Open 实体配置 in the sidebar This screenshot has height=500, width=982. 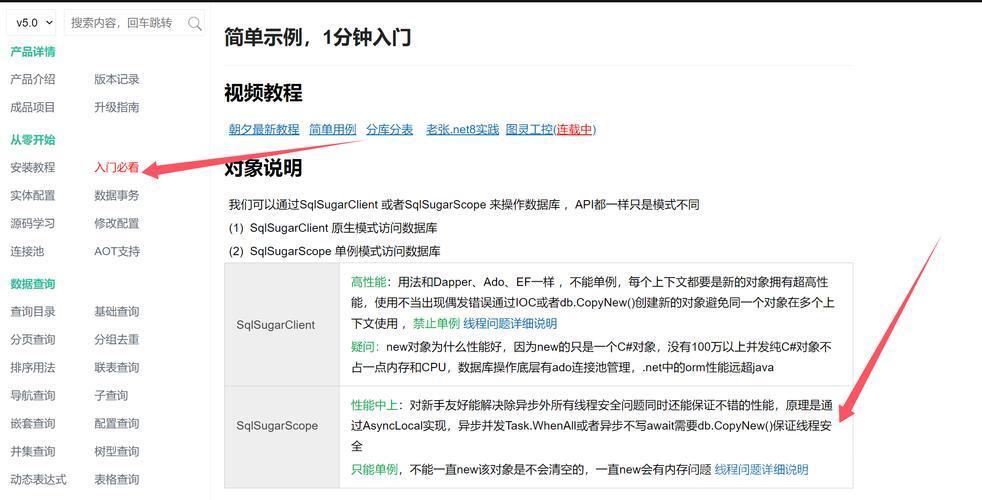click(33, 195)
